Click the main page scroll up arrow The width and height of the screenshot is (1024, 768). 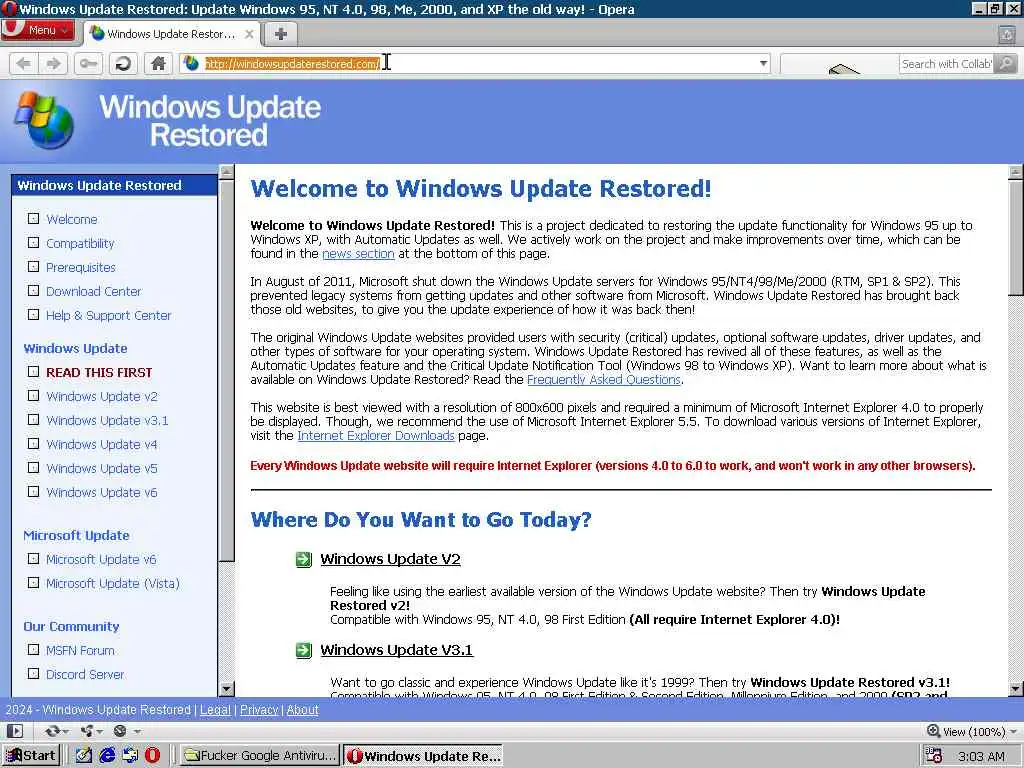pos(1016,172)
